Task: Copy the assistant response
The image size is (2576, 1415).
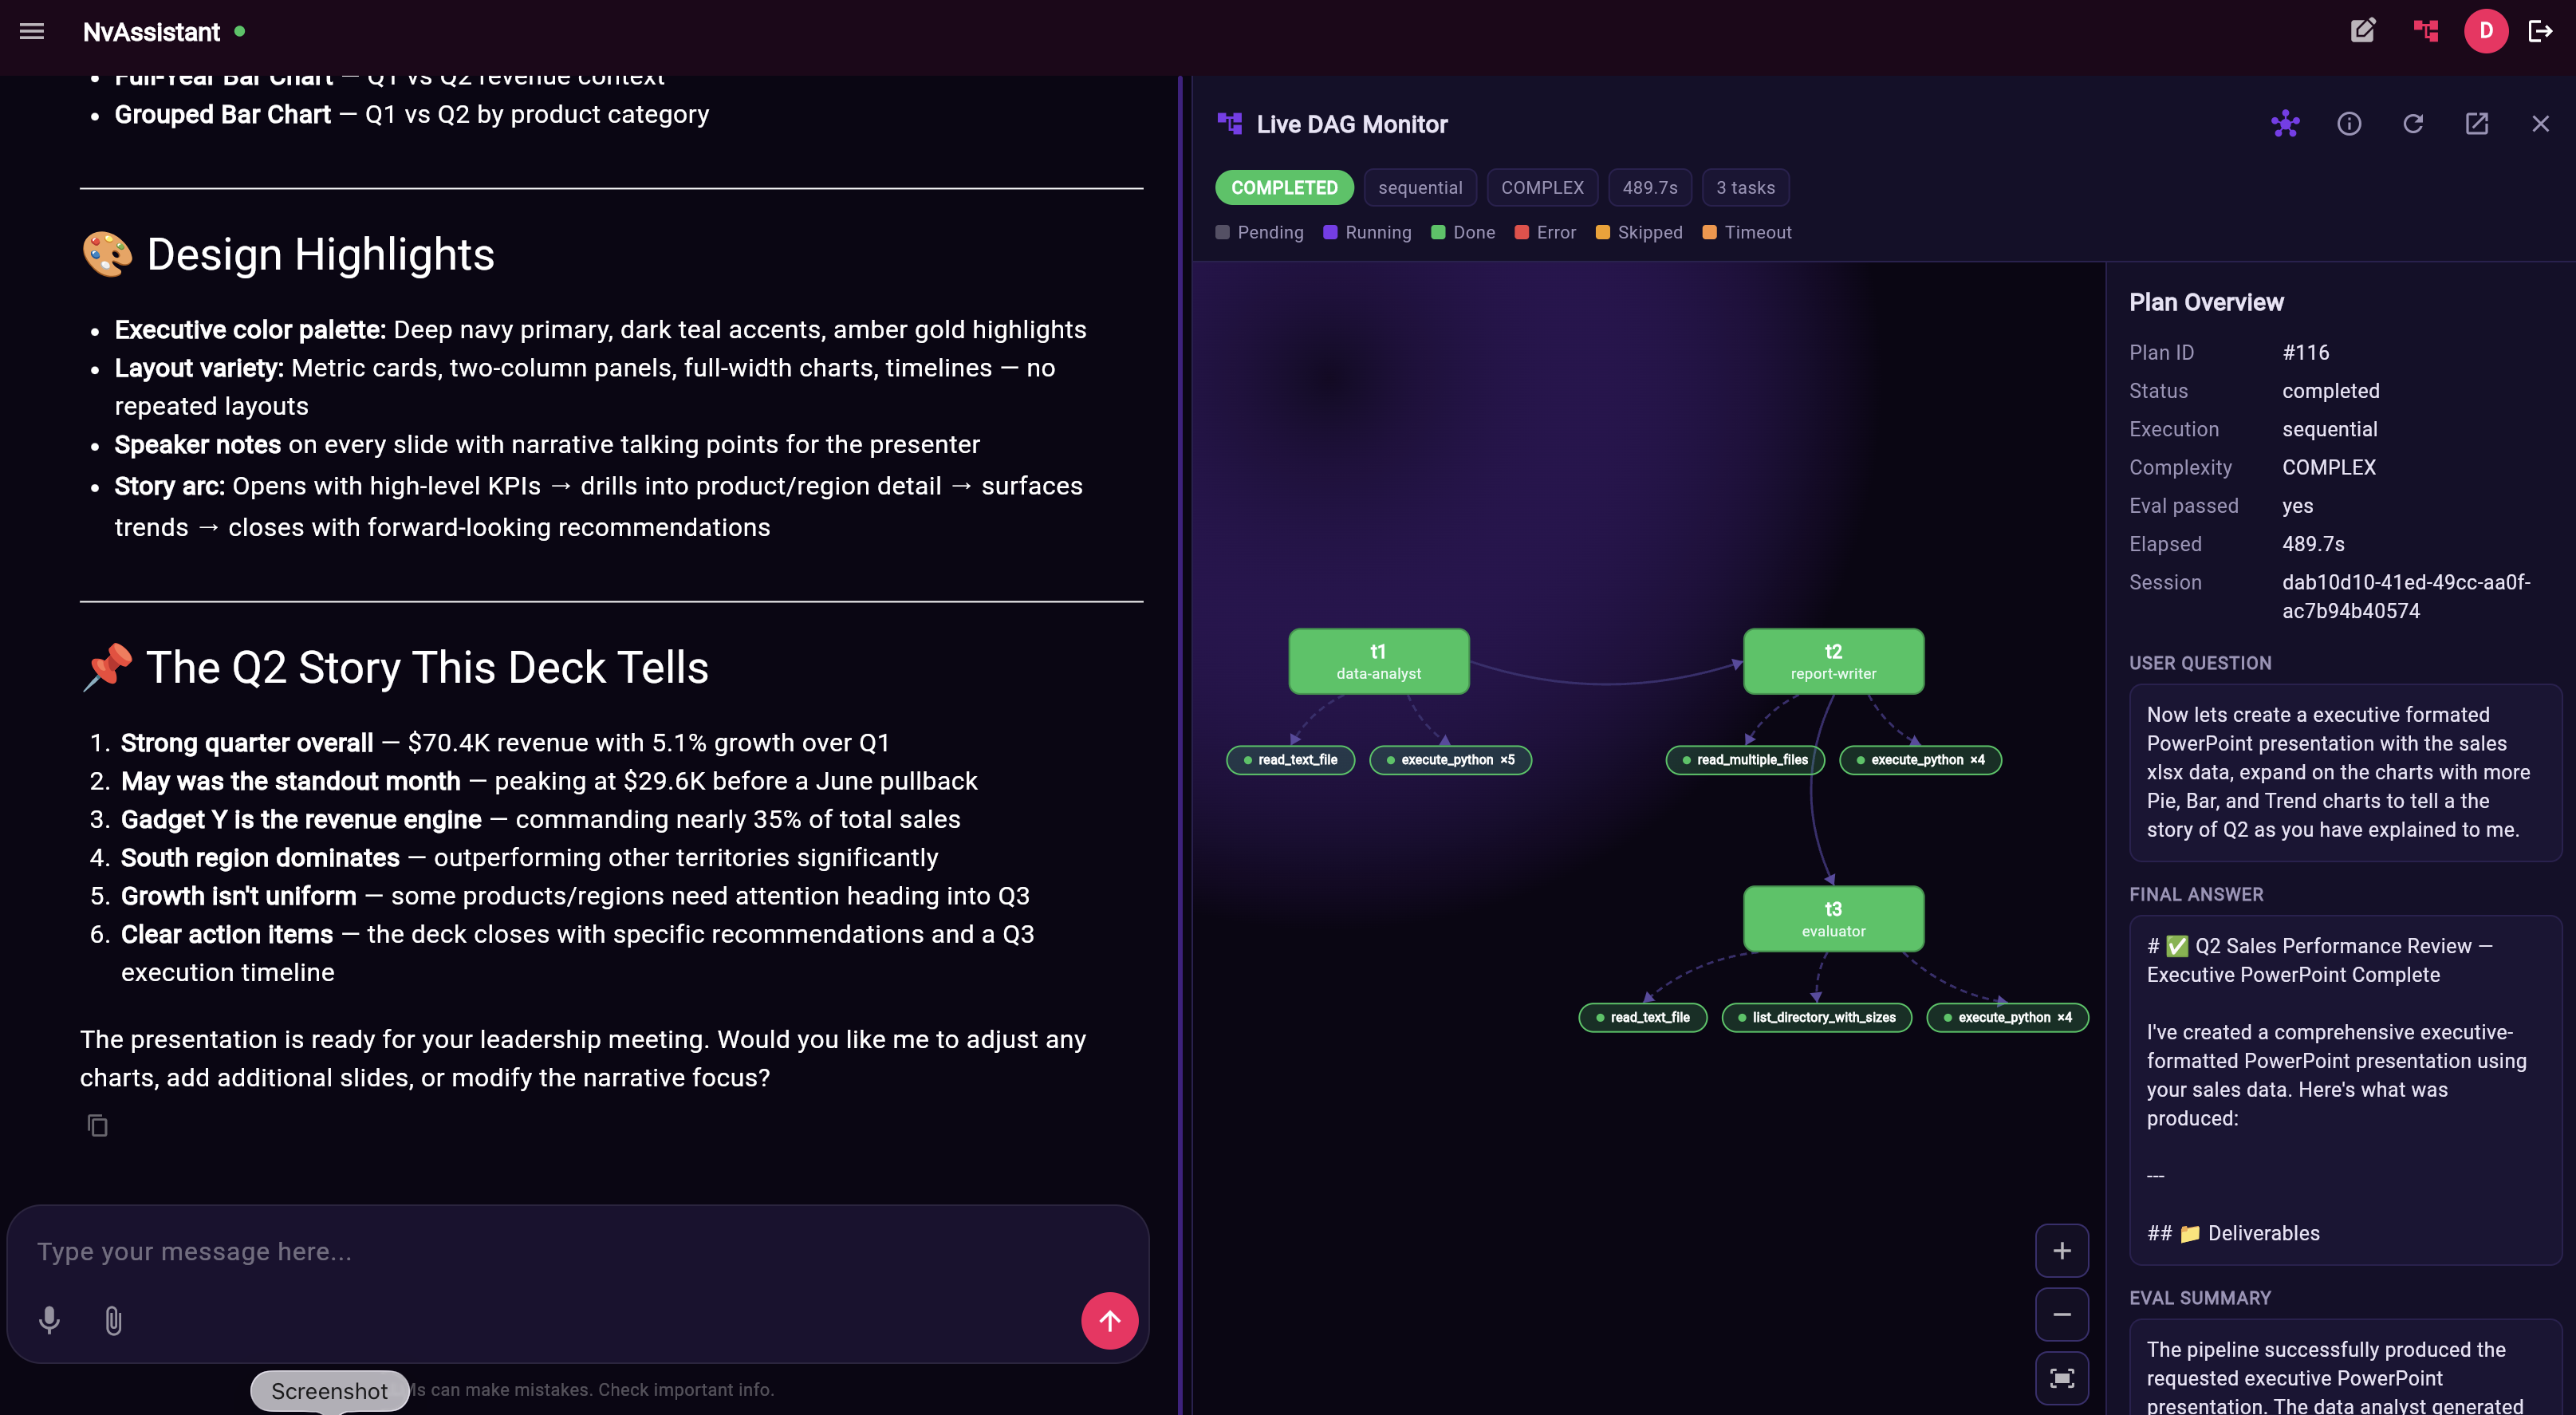Action: 97,1126
